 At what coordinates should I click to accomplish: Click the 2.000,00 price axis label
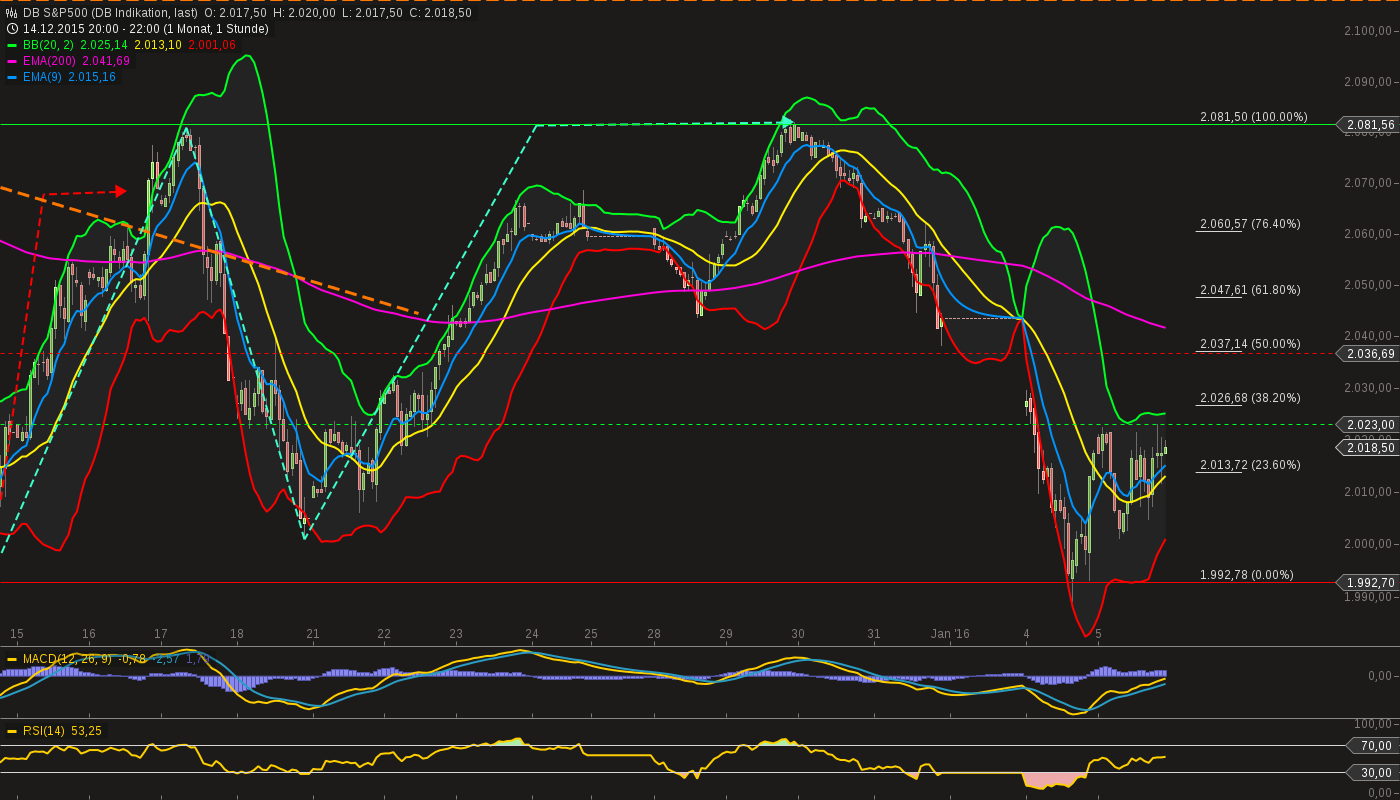pos(1370,544)
